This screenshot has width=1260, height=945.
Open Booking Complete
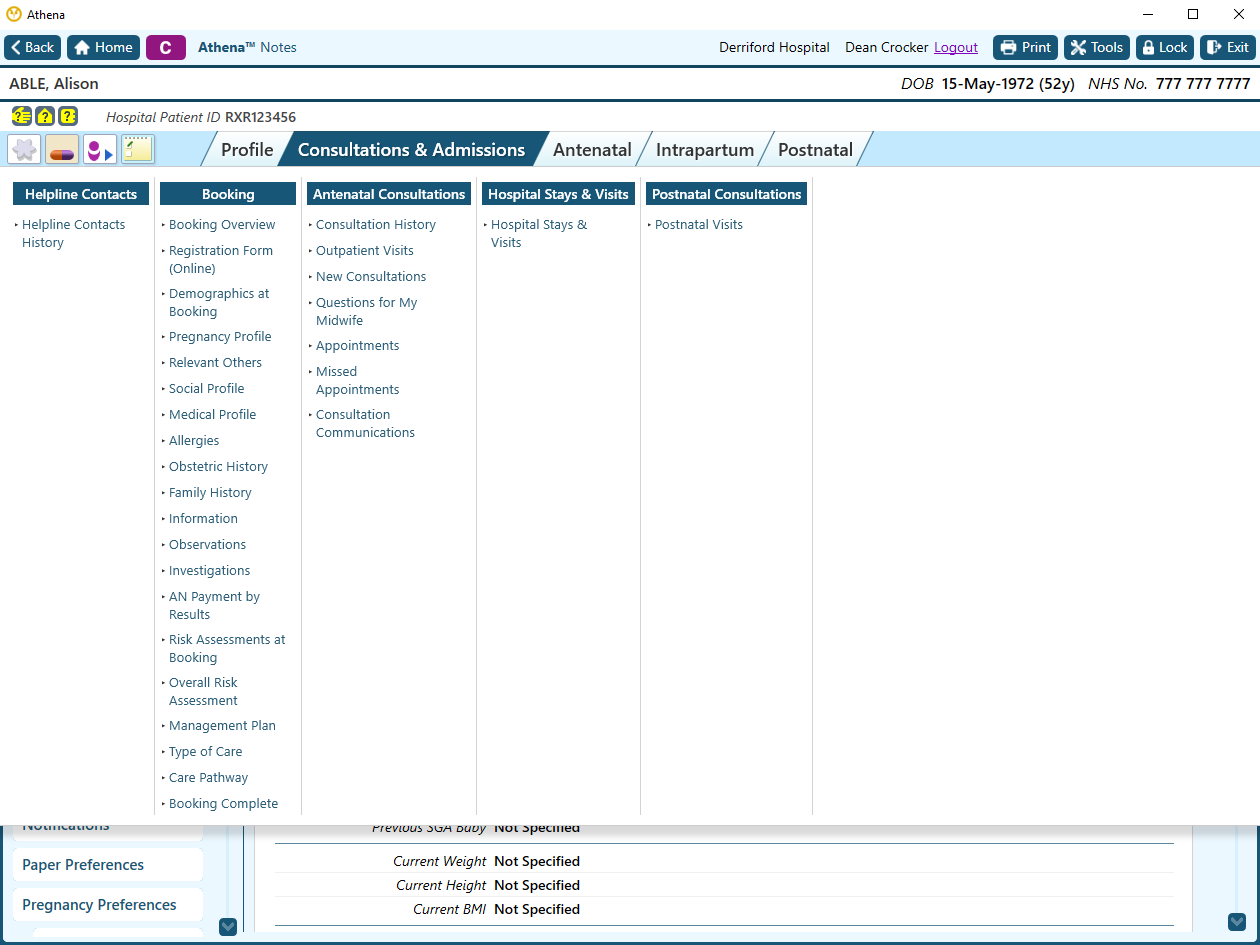(223, 804)
